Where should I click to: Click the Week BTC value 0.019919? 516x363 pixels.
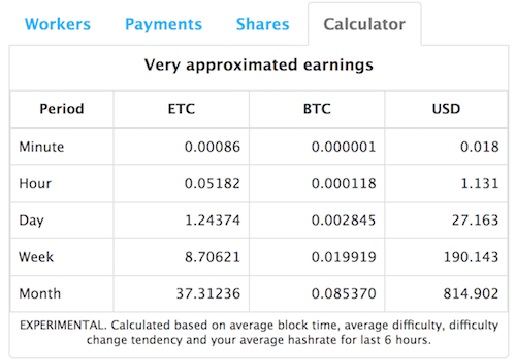[344, 257]
